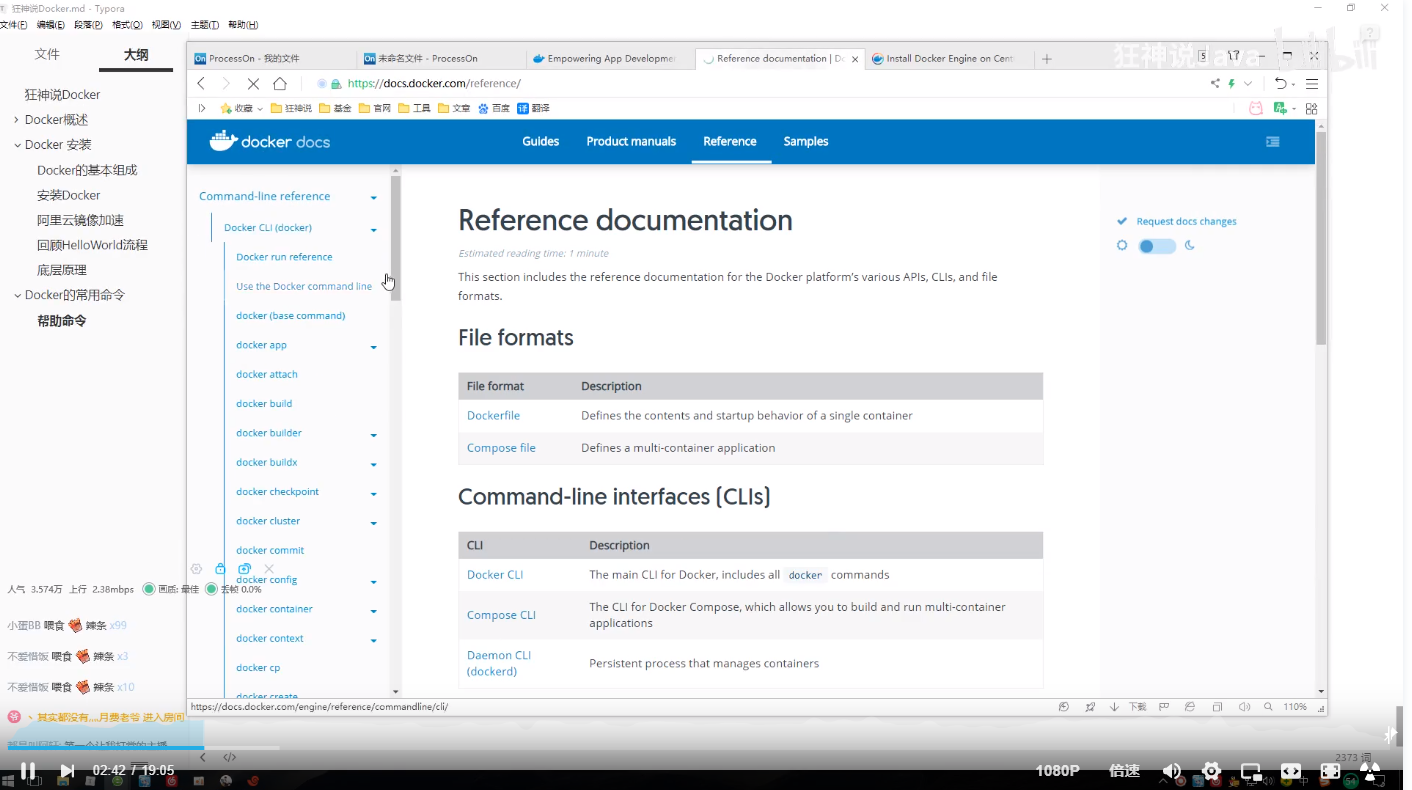Open the Docker CLI table link
This screenshot has width=1412, height=790.
click(495, 575)
